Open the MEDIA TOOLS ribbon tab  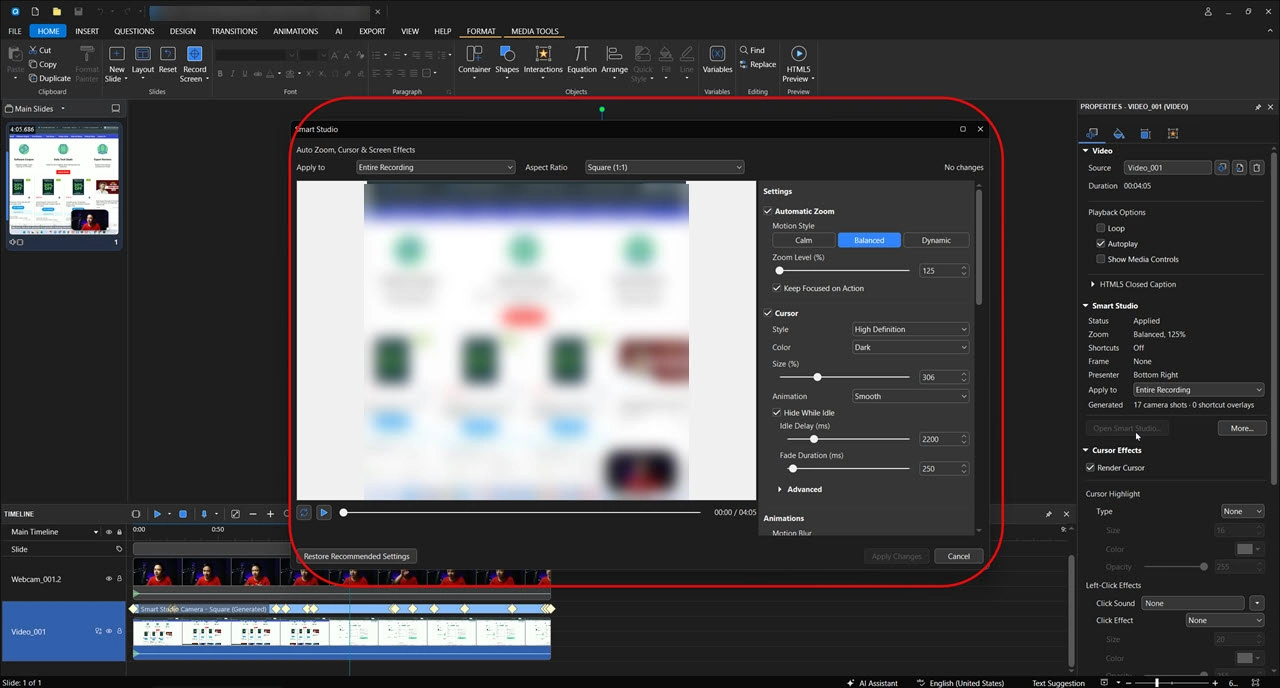535,31
